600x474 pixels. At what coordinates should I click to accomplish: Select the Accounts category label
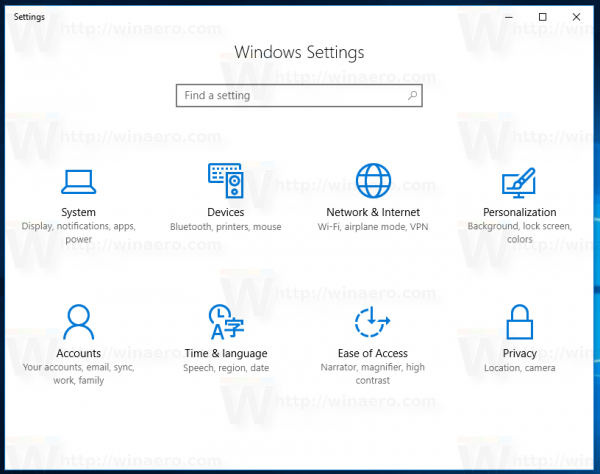coord(78,353)
